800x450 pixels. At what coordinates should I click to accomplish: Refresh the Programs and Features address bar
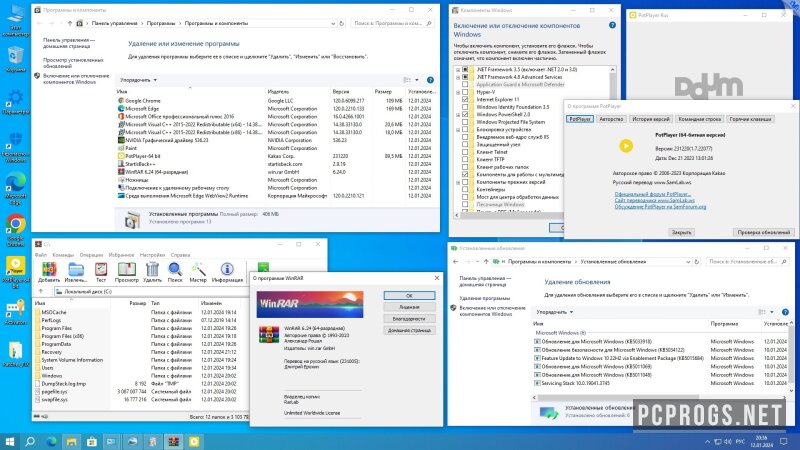(342, 23)
